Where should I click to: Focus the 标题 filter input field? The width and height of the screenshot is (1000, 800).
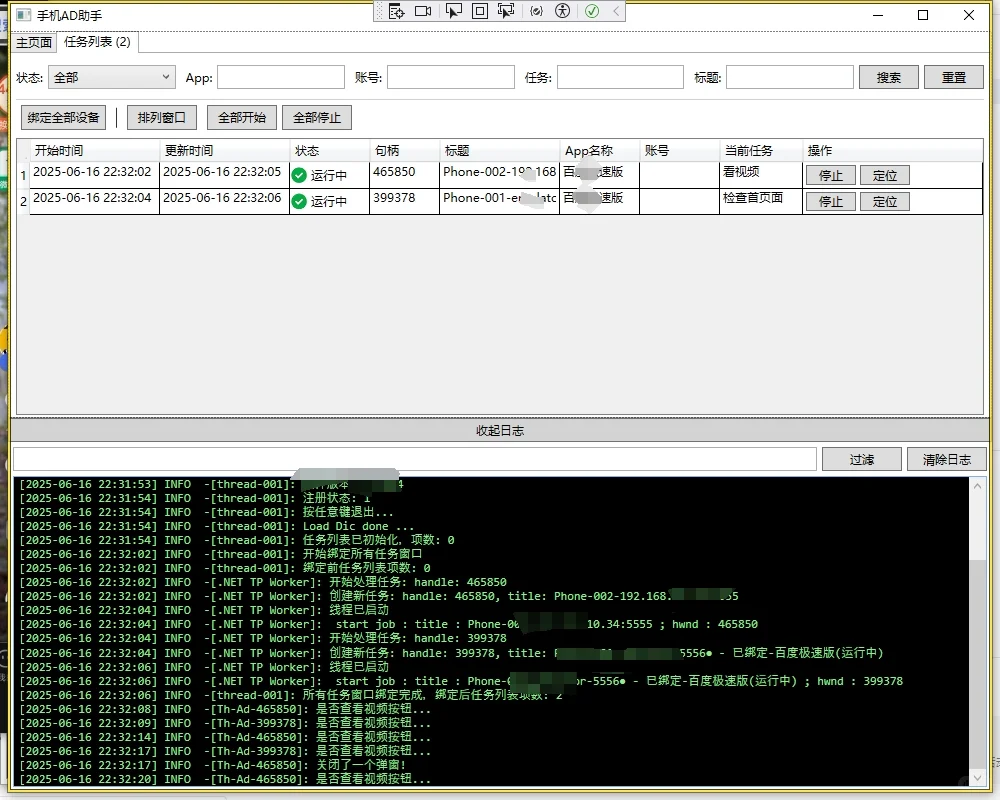790,77
